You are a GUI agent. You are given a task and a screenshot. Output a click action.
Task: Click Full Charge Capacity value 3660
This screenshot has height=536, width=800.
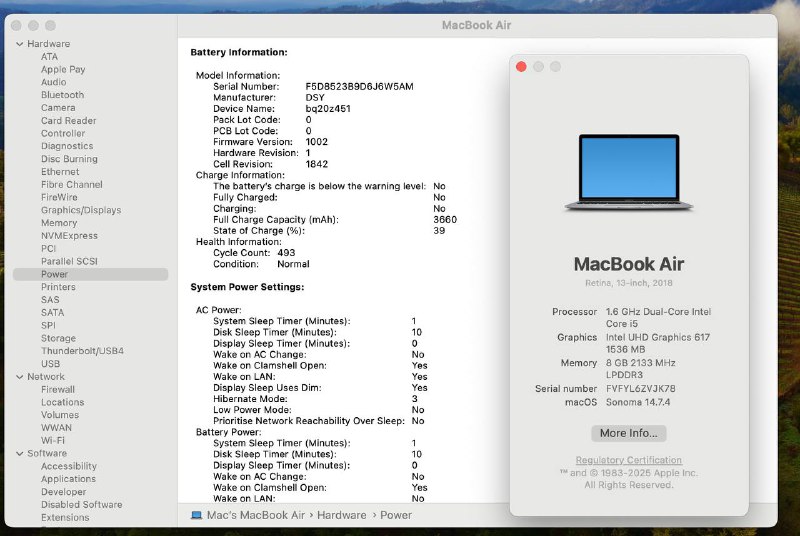(x=445, y=220)
